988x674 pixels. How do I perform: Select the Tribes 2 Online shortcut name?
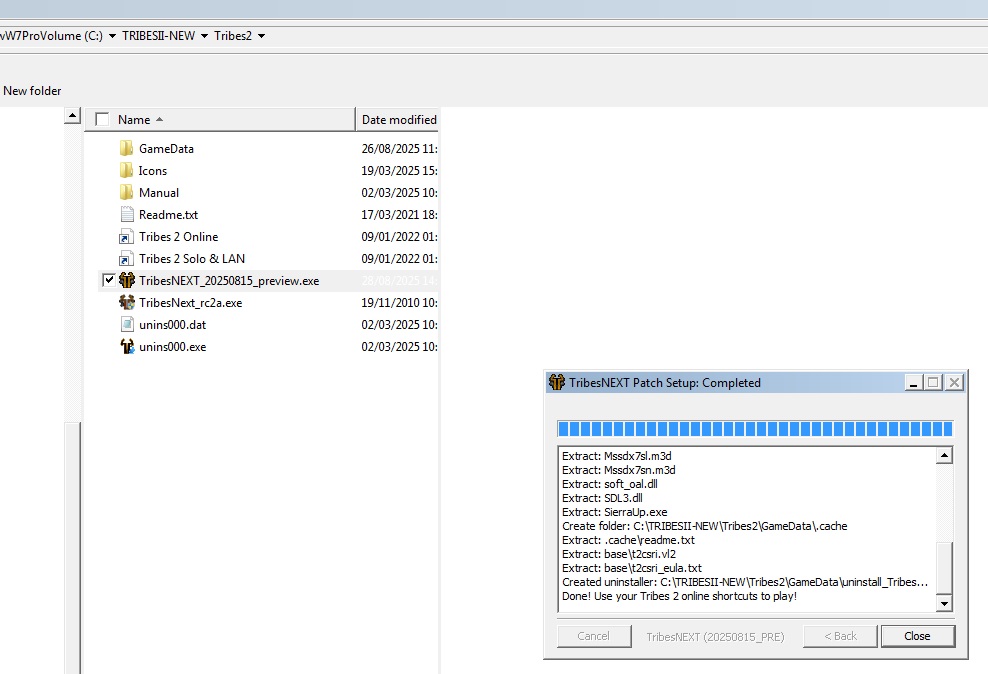(x=178, y=237)
